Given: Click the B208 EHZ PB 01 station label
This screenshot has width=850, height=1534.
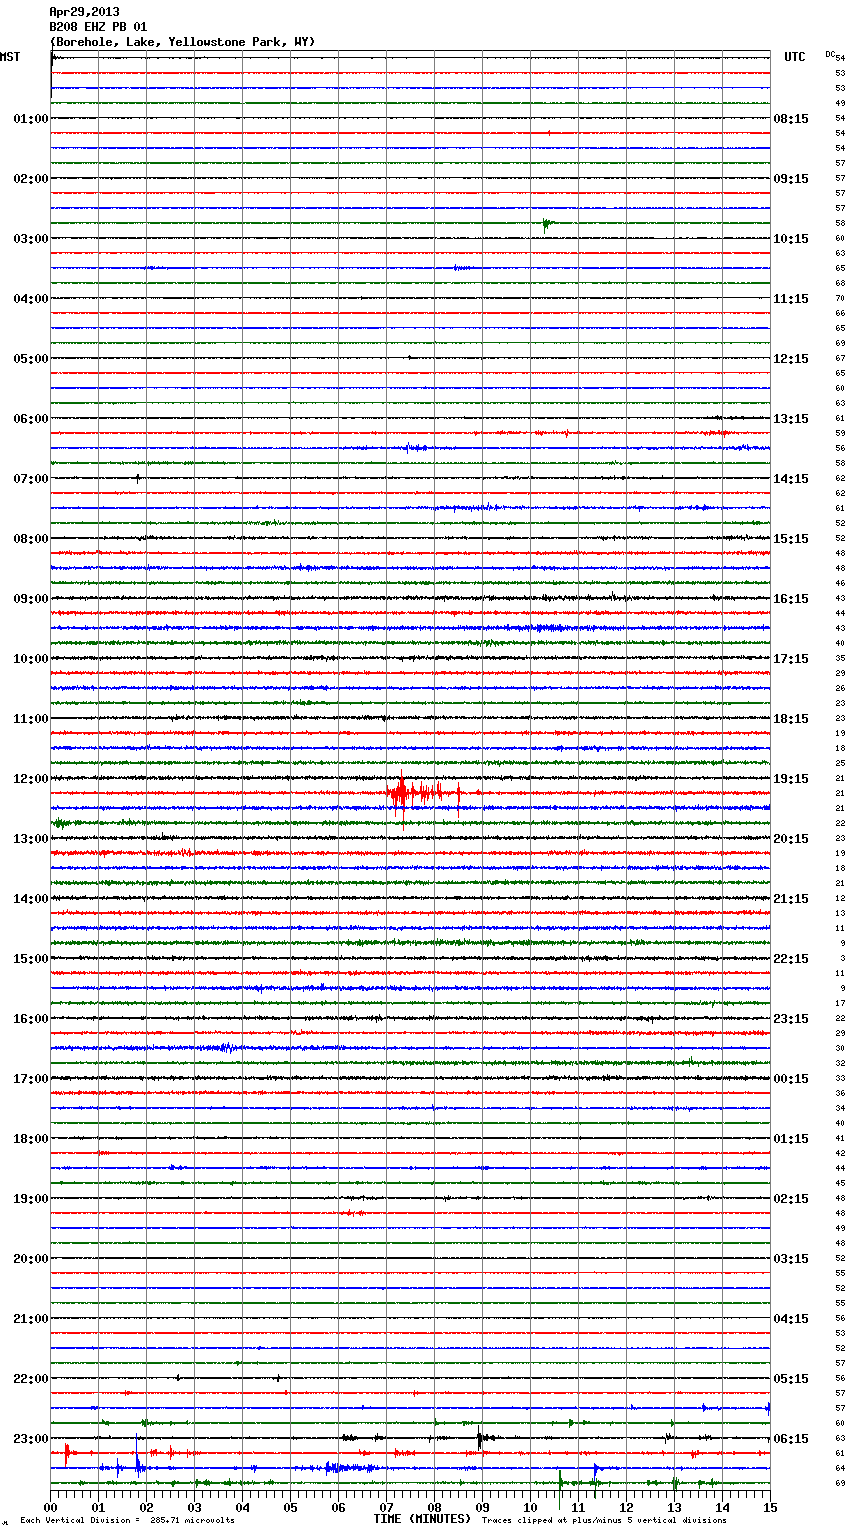Looking at the screenshot, I should pyautogui.click(x=98, y=27).
